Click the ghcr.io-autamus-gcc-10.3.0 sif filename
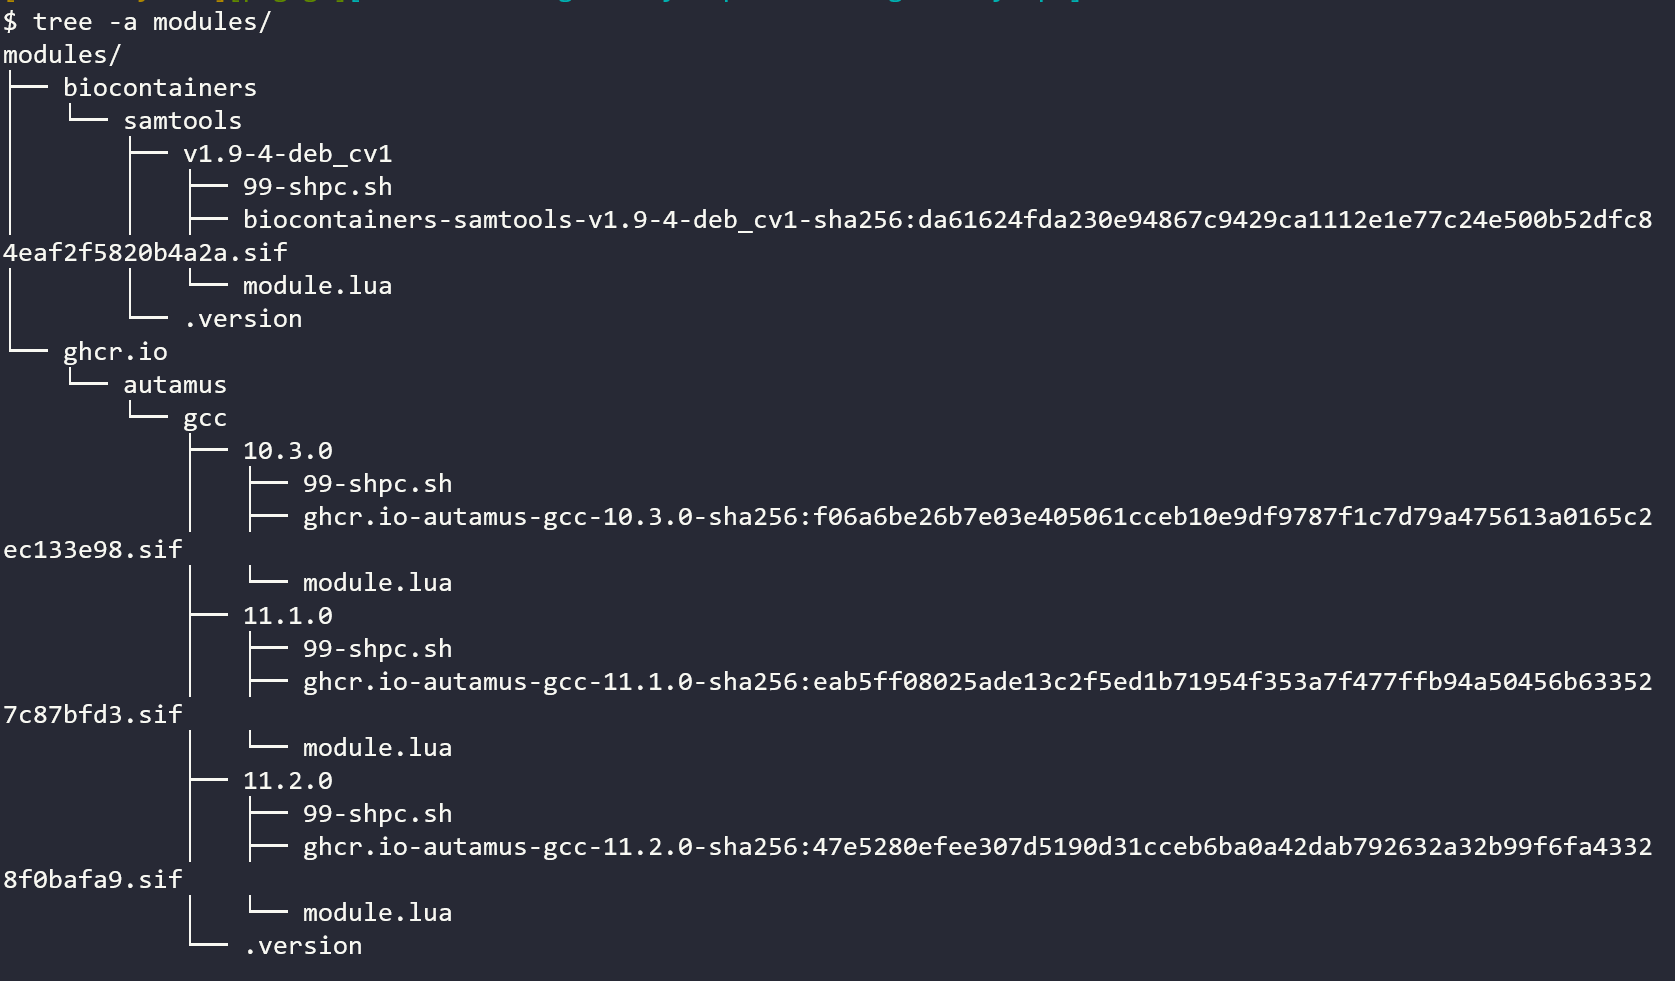 [977, 516]
